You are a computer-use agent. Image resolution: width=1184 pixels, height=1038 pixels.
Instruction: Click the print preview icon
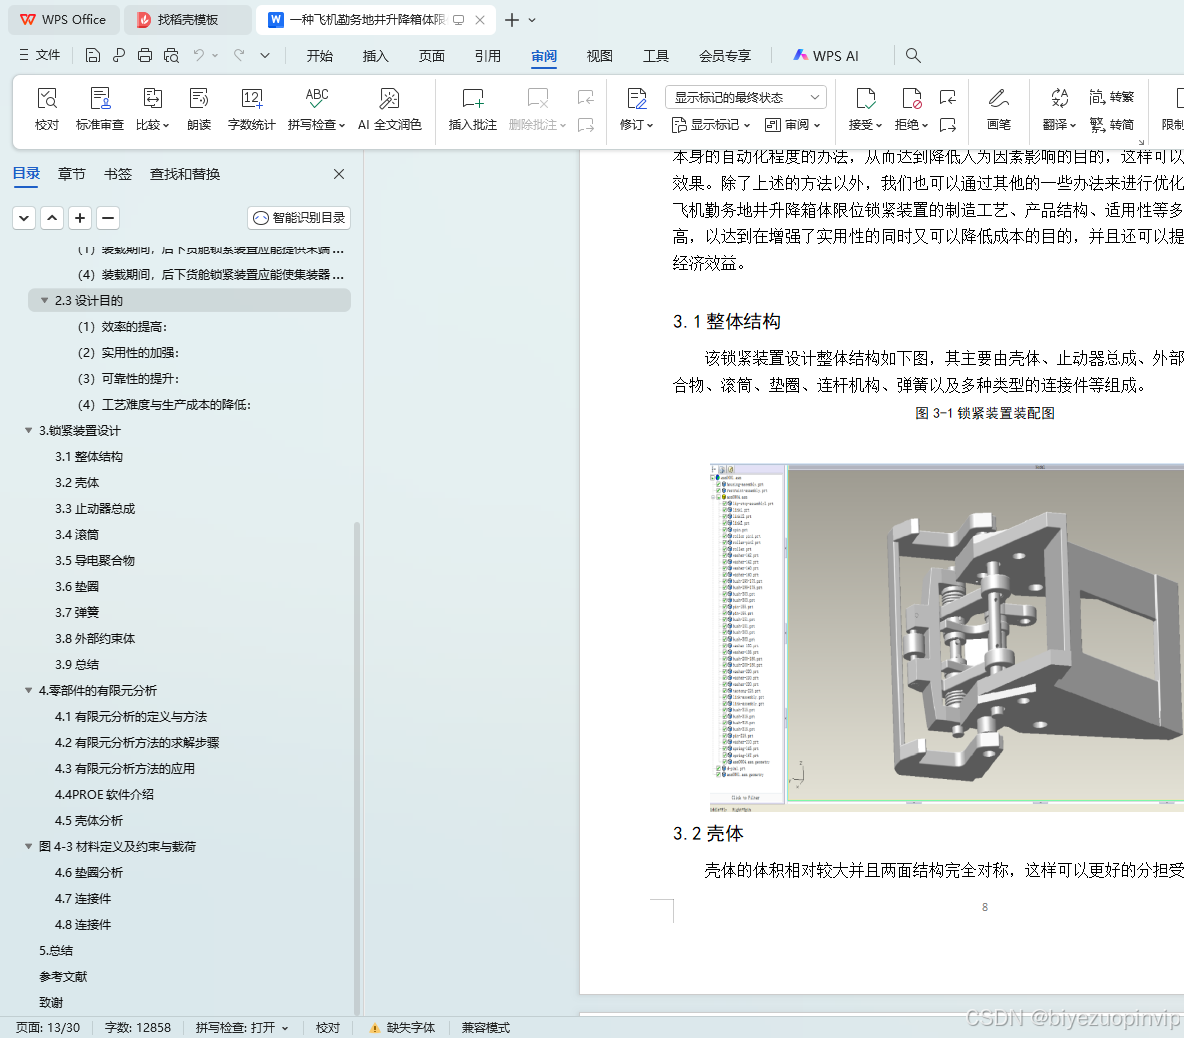pyautogui.click(x=171, y=55)
